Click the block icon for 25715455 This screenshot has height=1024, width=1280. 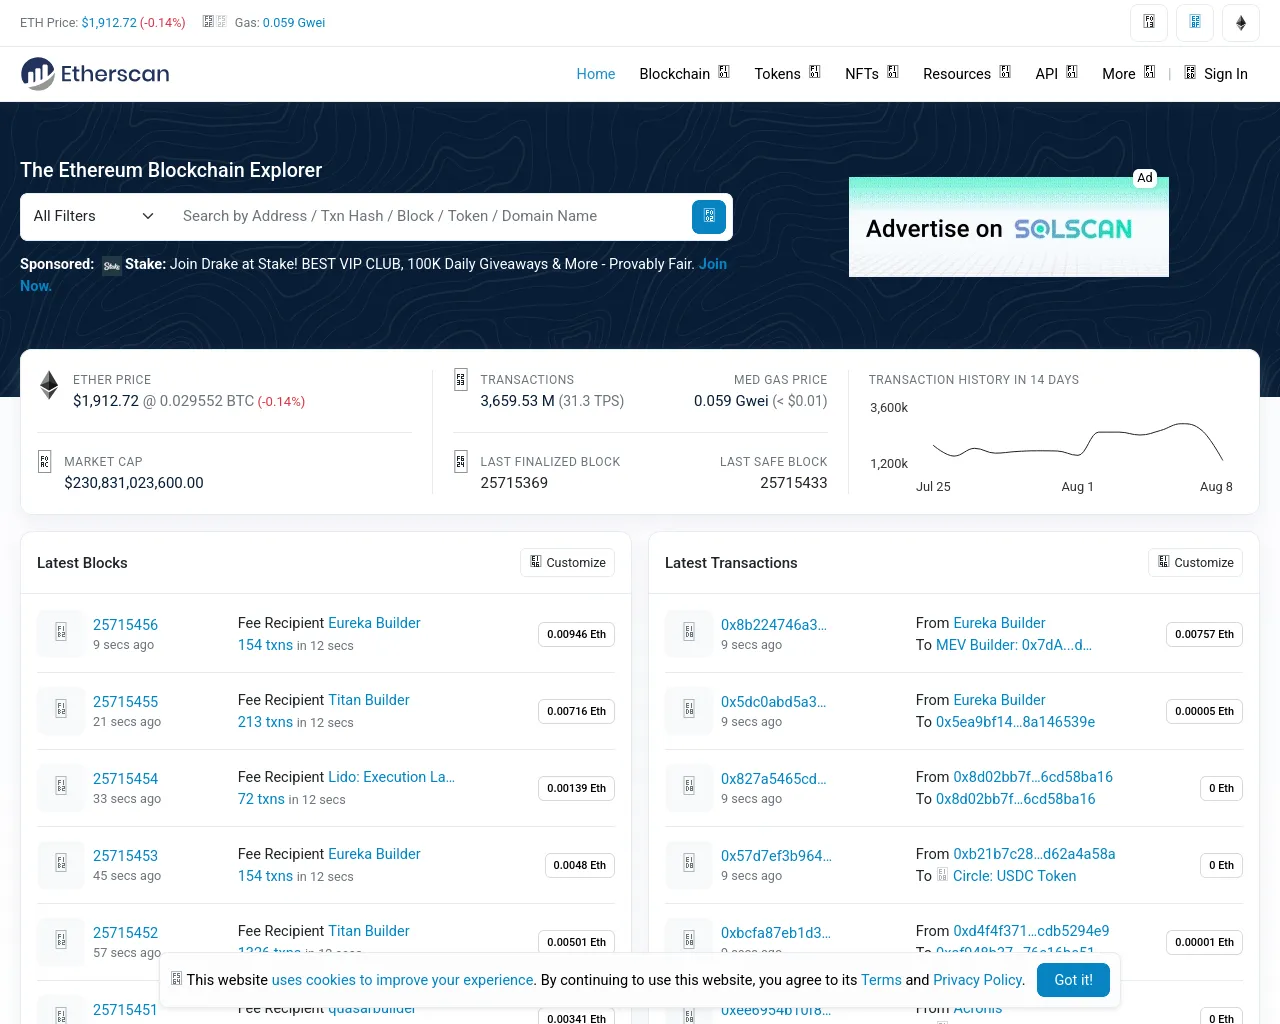coord(61,710)
